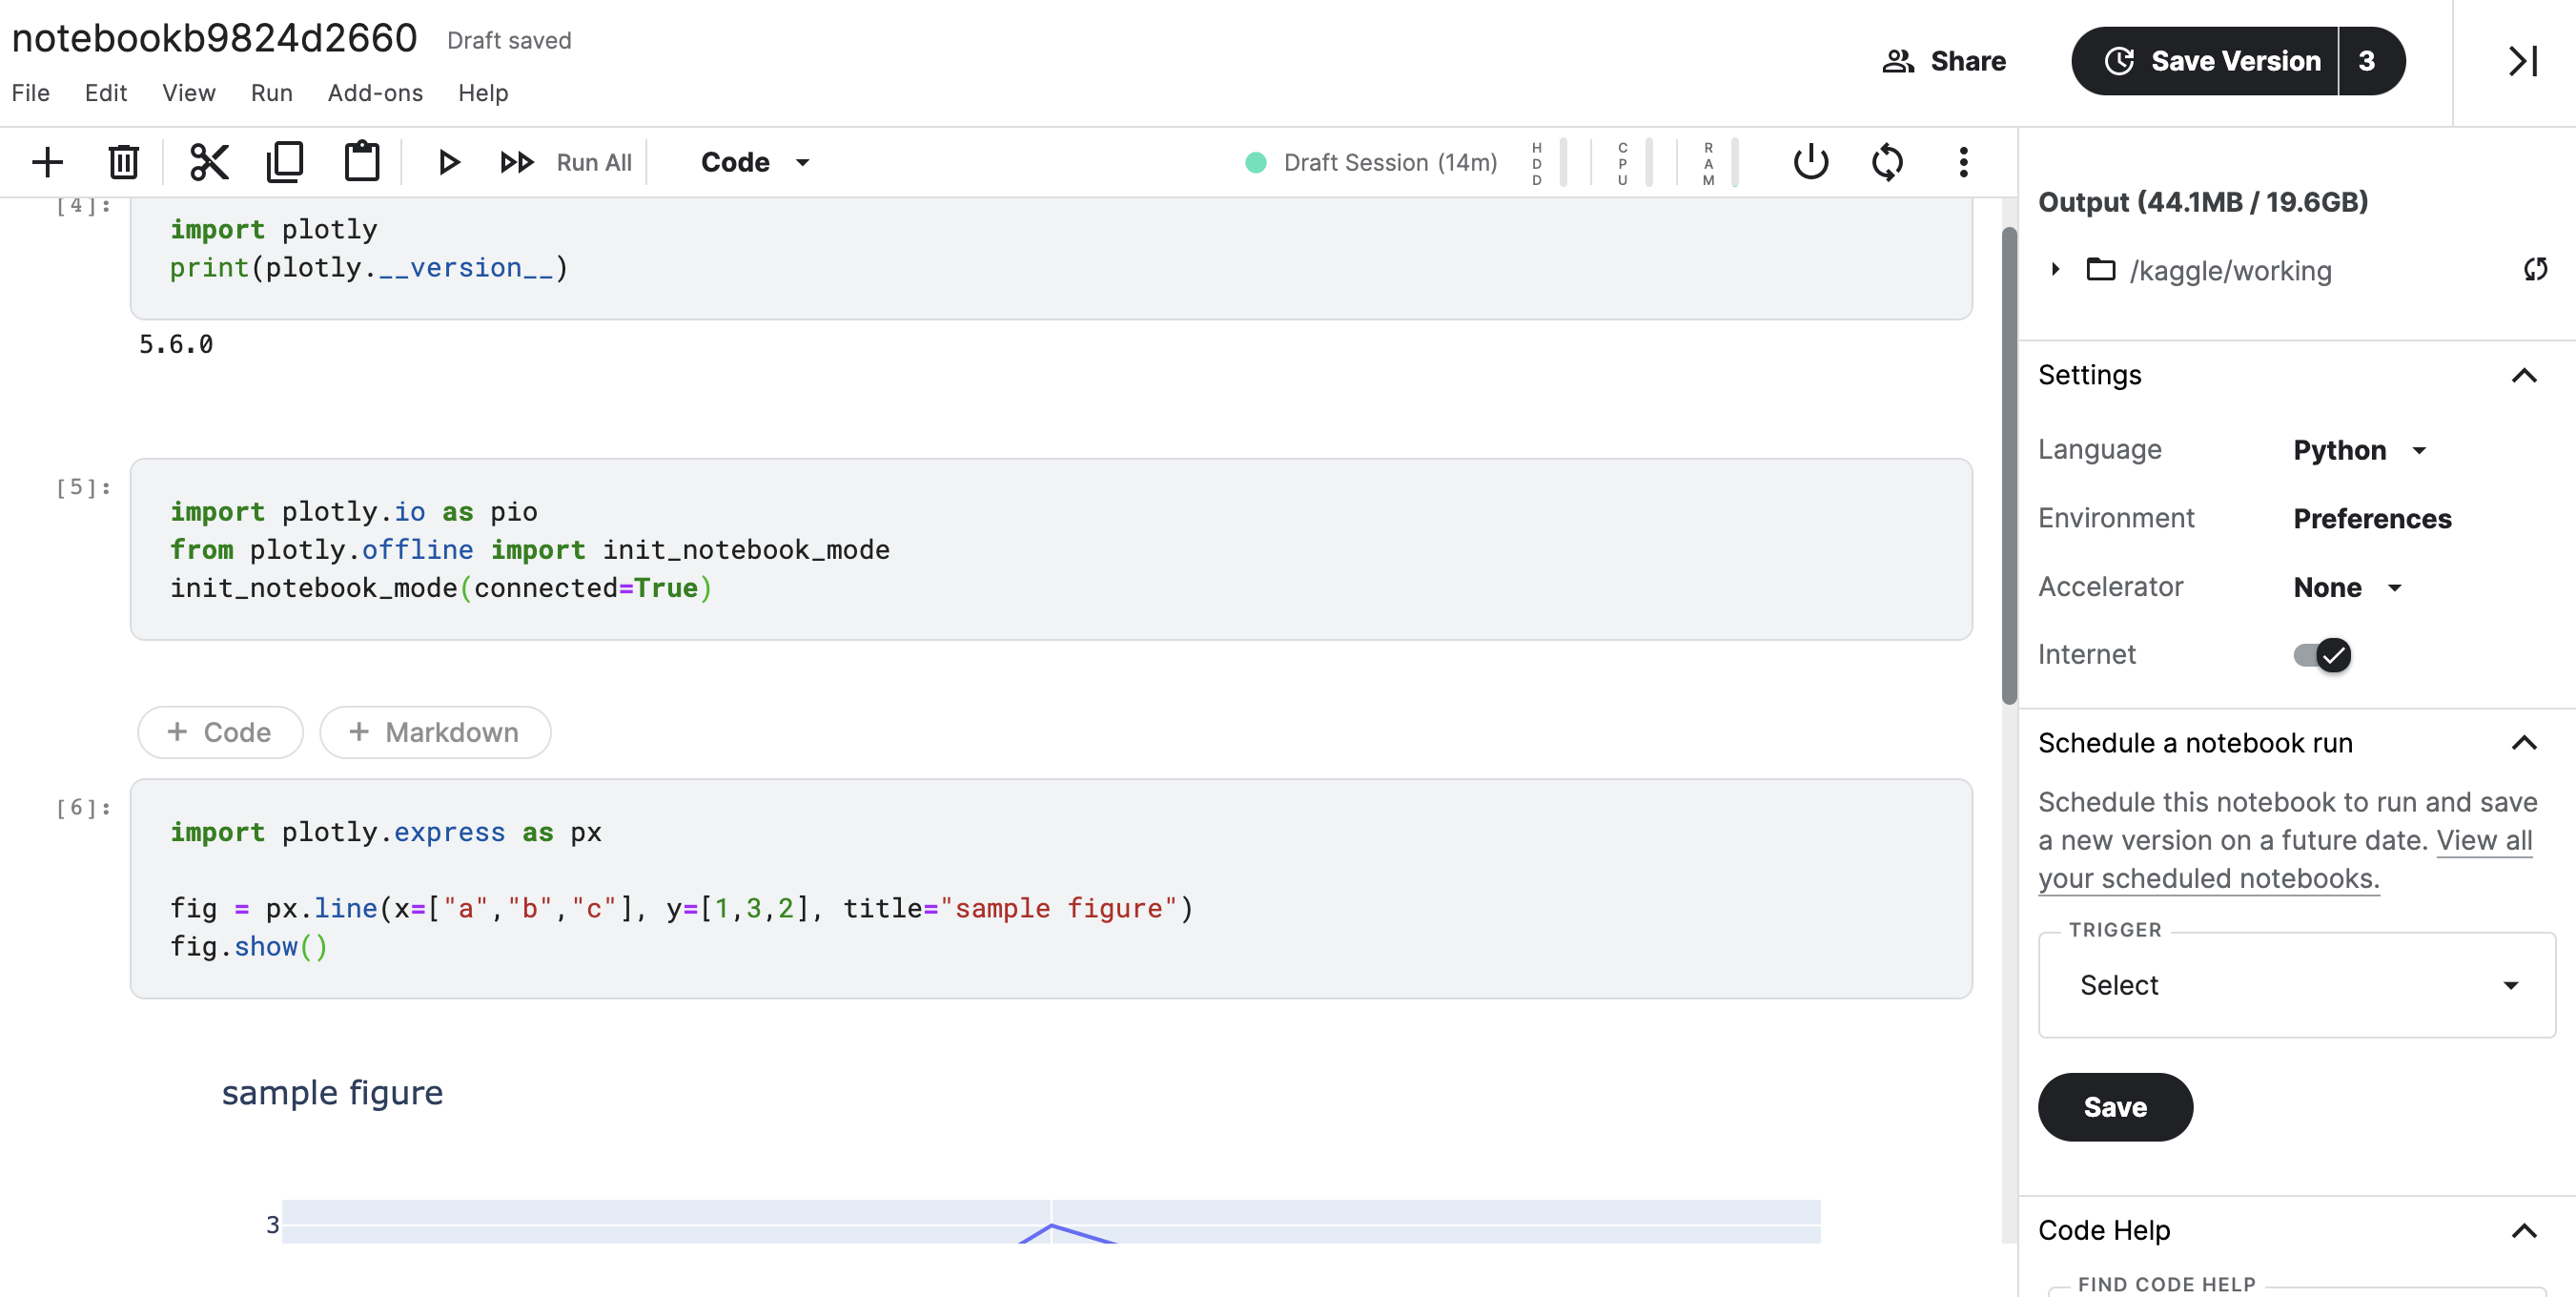Image resolution: width=2576 pixels, height=1297 pixels.
Task: Cut the cell with scissors icon
Action: (x=209, y=162)
